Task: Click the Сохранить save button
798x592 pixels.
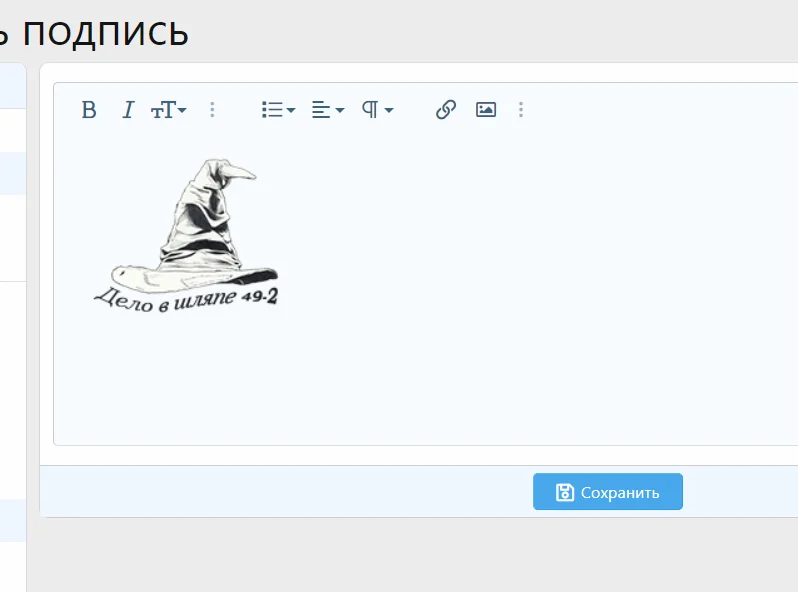Action: coord(608,492)
